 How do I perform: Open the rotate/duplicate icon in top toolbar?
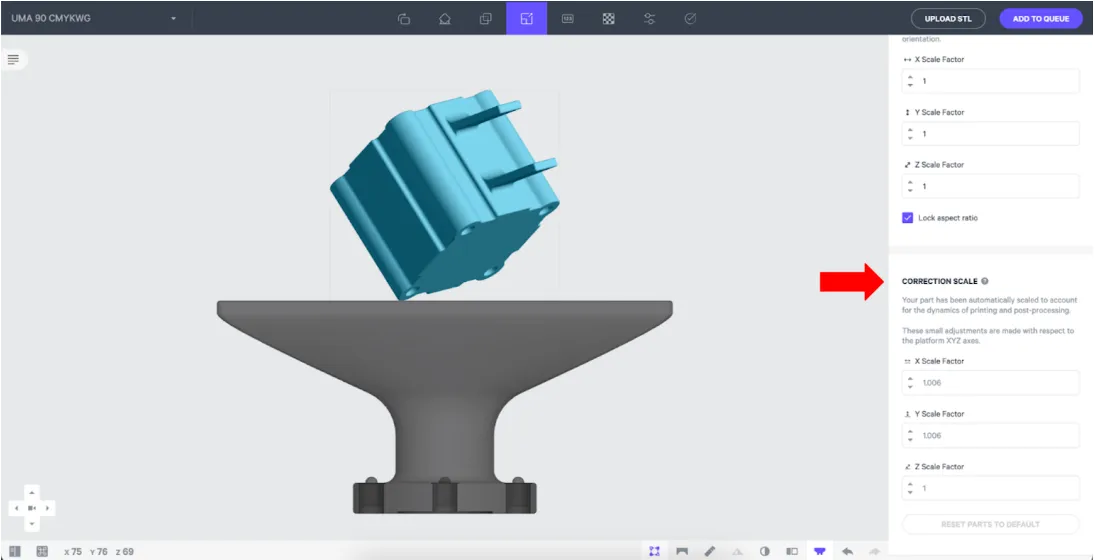coord(403,19)
